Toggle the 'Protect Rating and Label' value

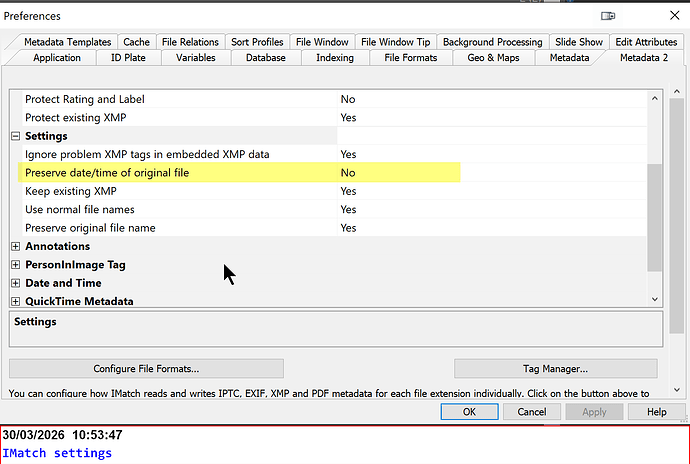pyautogui.click(x=348, y=99)
